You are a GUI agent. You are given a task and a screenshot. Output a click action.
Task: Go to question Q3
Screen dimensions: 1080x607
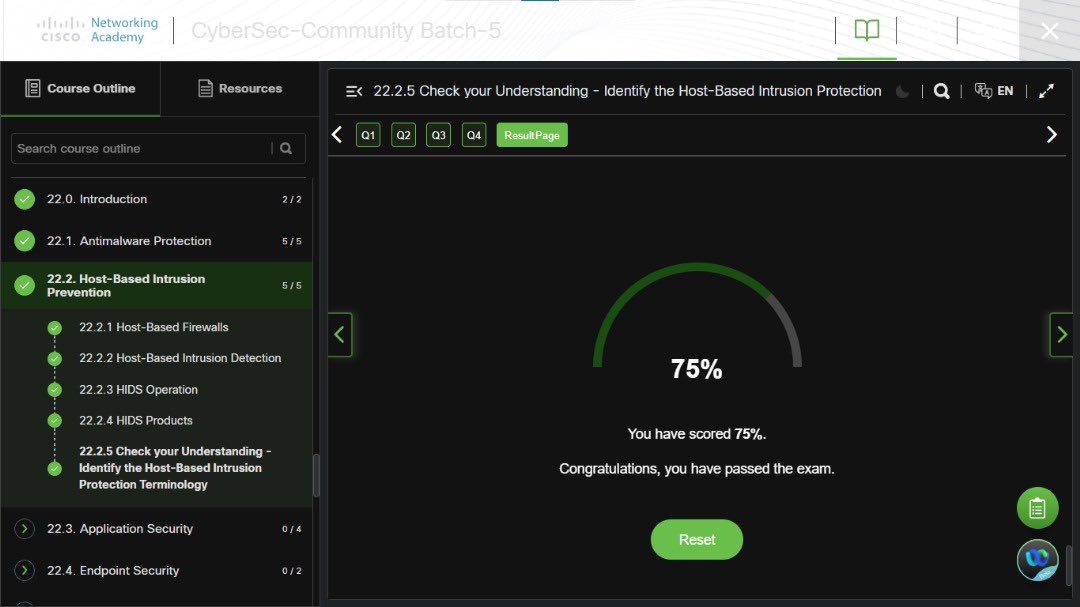point(438,135)
